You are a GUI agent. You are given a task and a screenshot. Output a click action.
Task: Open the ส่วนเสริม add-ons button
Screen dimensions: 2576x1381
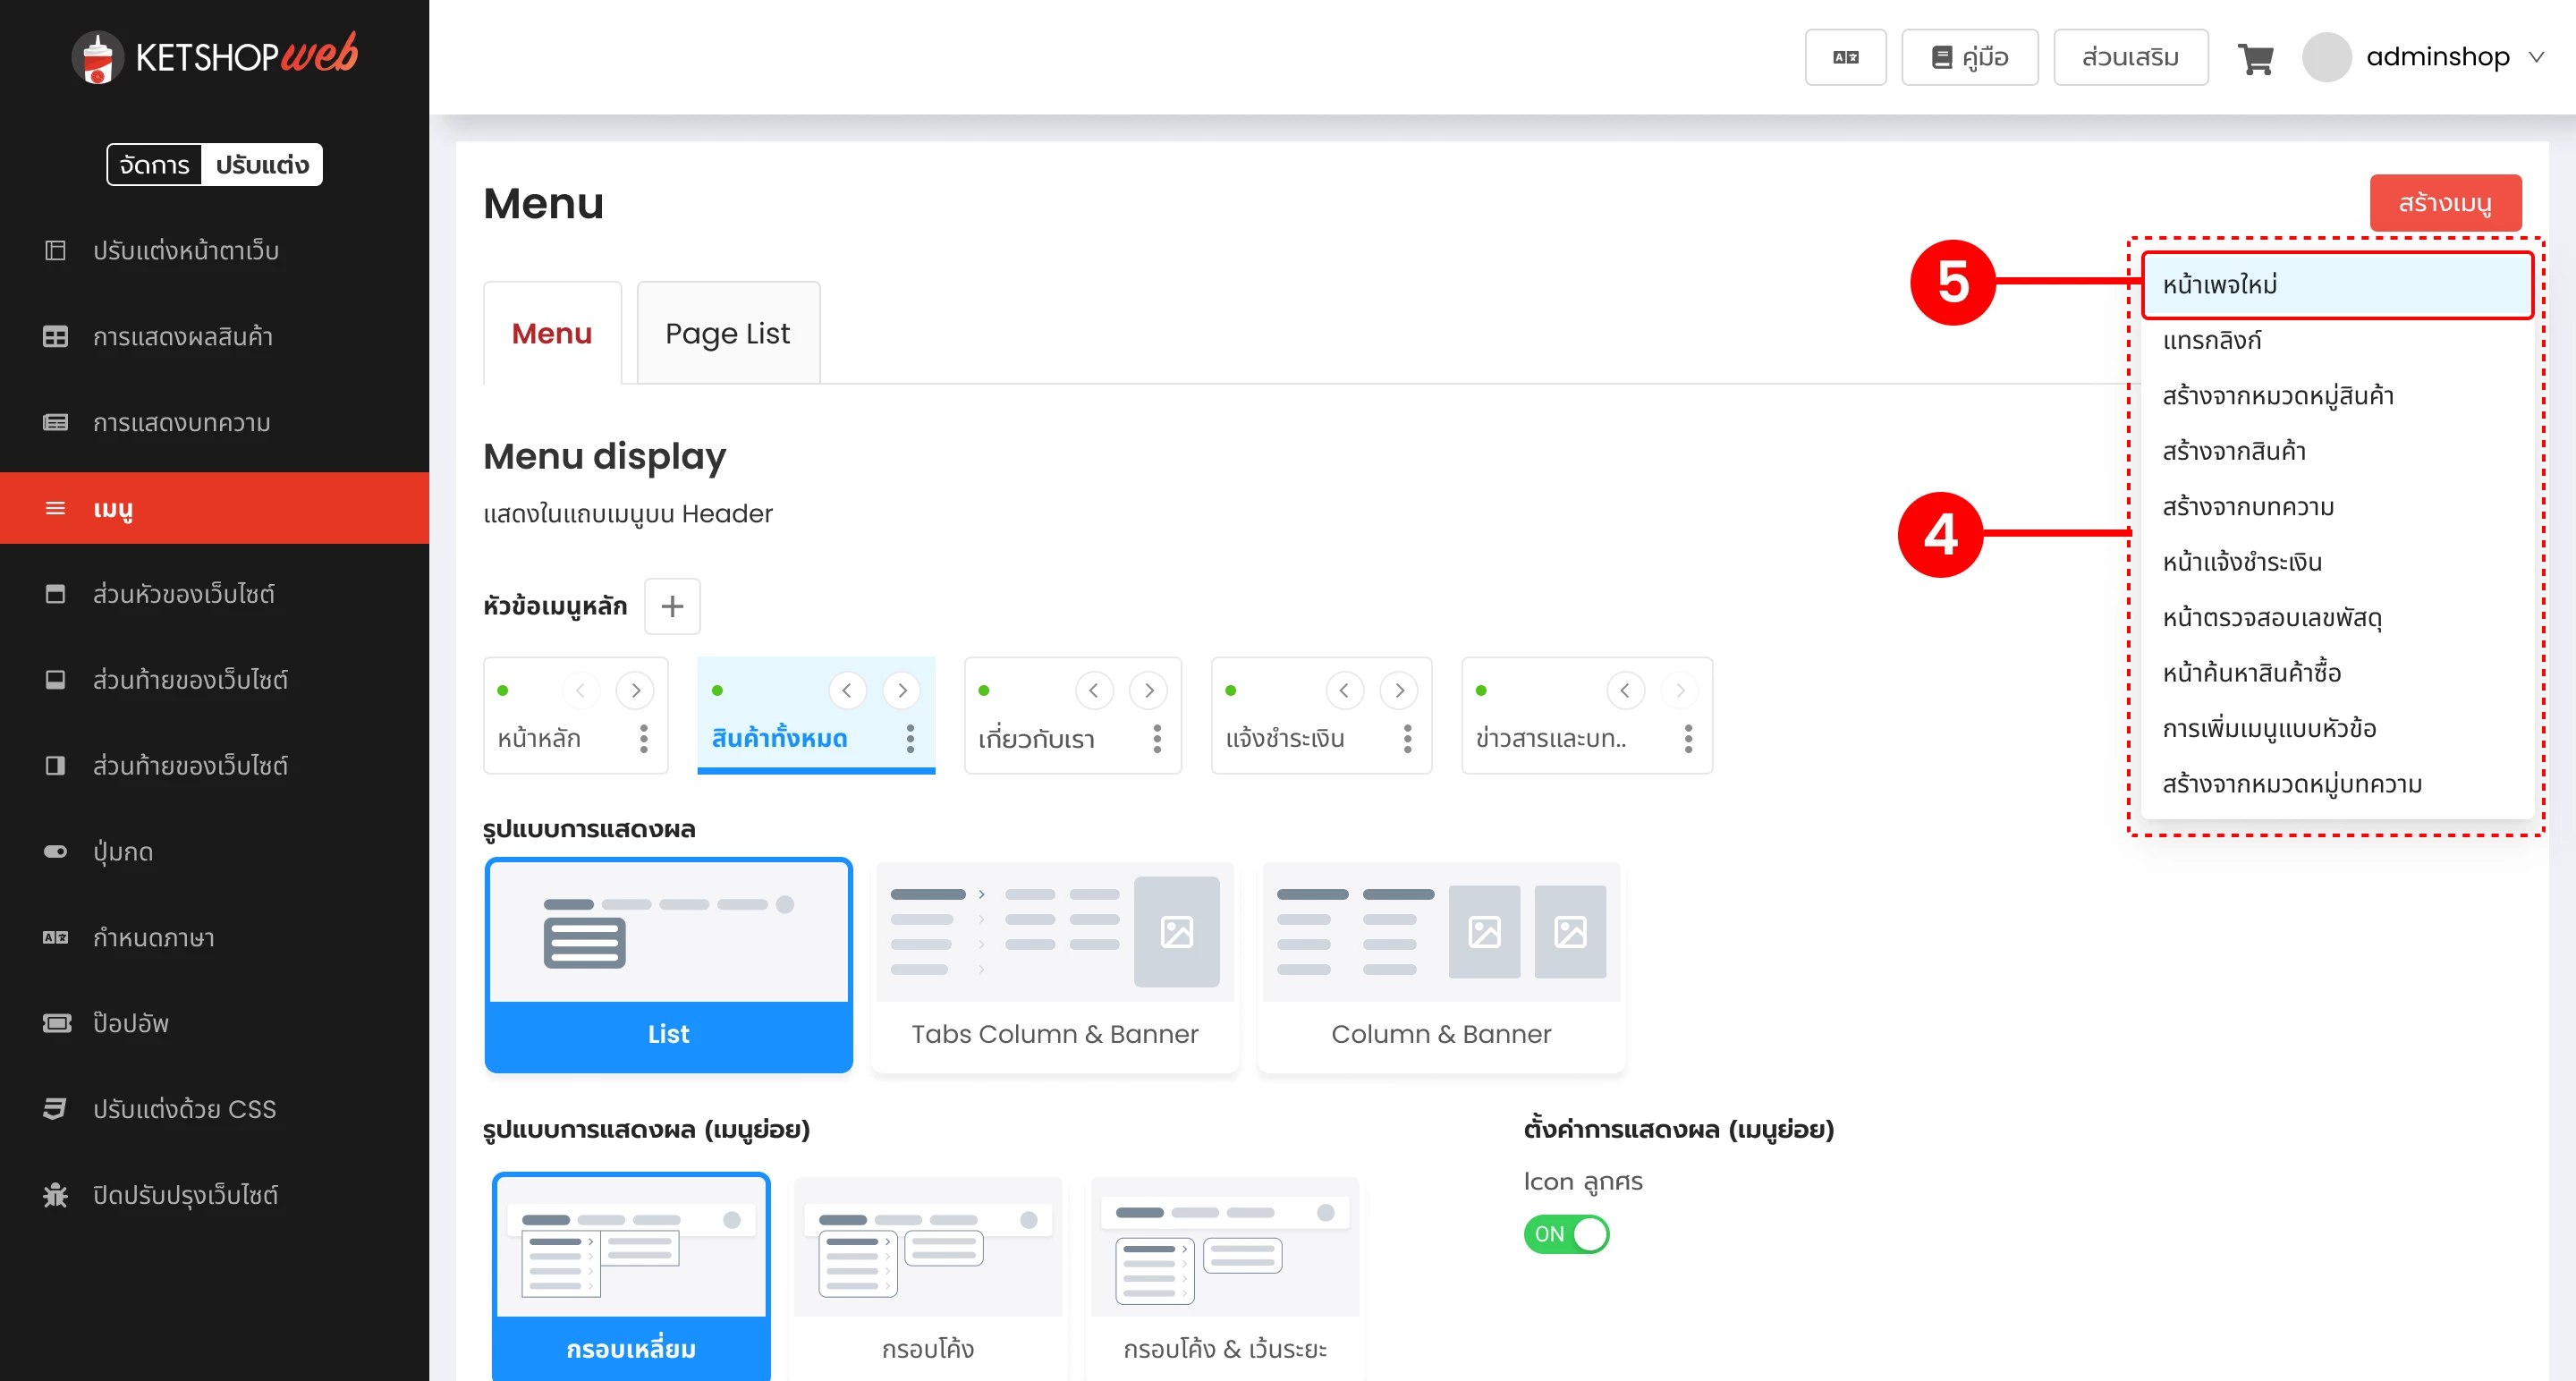2130,57
